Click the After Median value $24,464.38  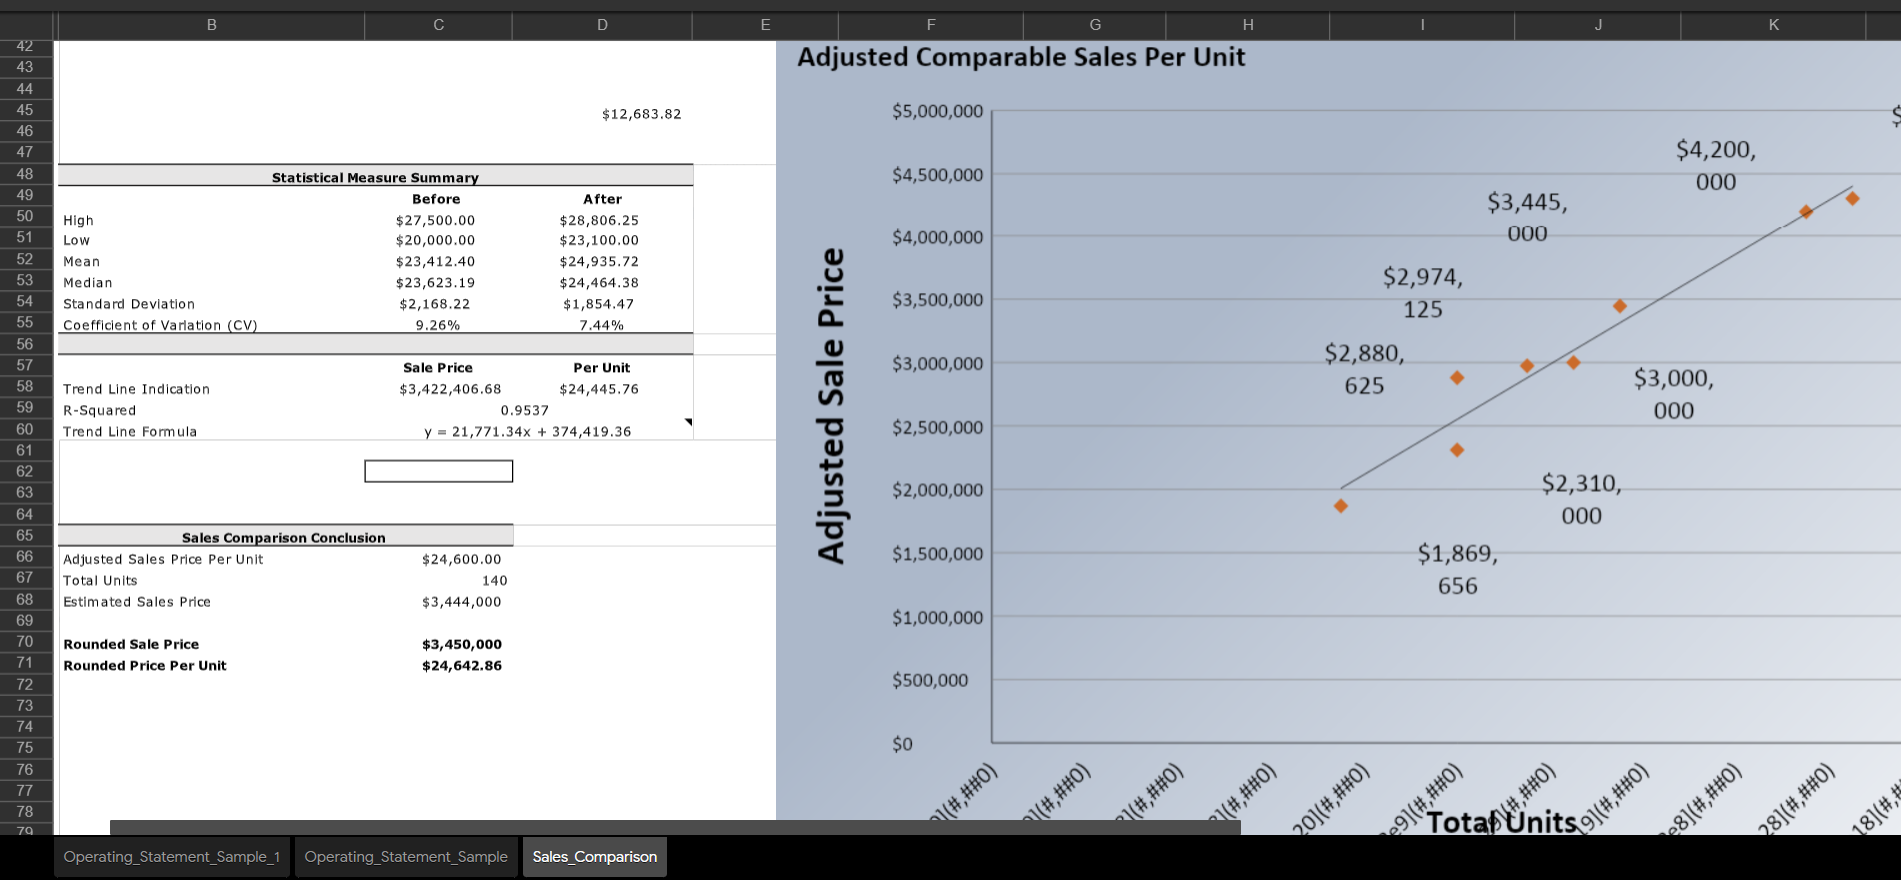click(599, 283)
